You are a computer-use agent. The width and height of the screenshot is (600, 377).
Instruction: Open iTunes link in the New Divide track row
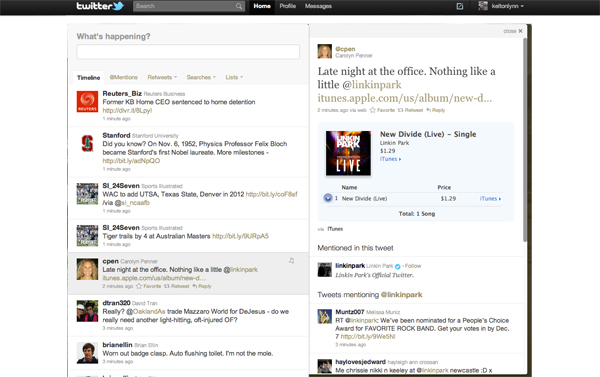(x=491, y=199)
